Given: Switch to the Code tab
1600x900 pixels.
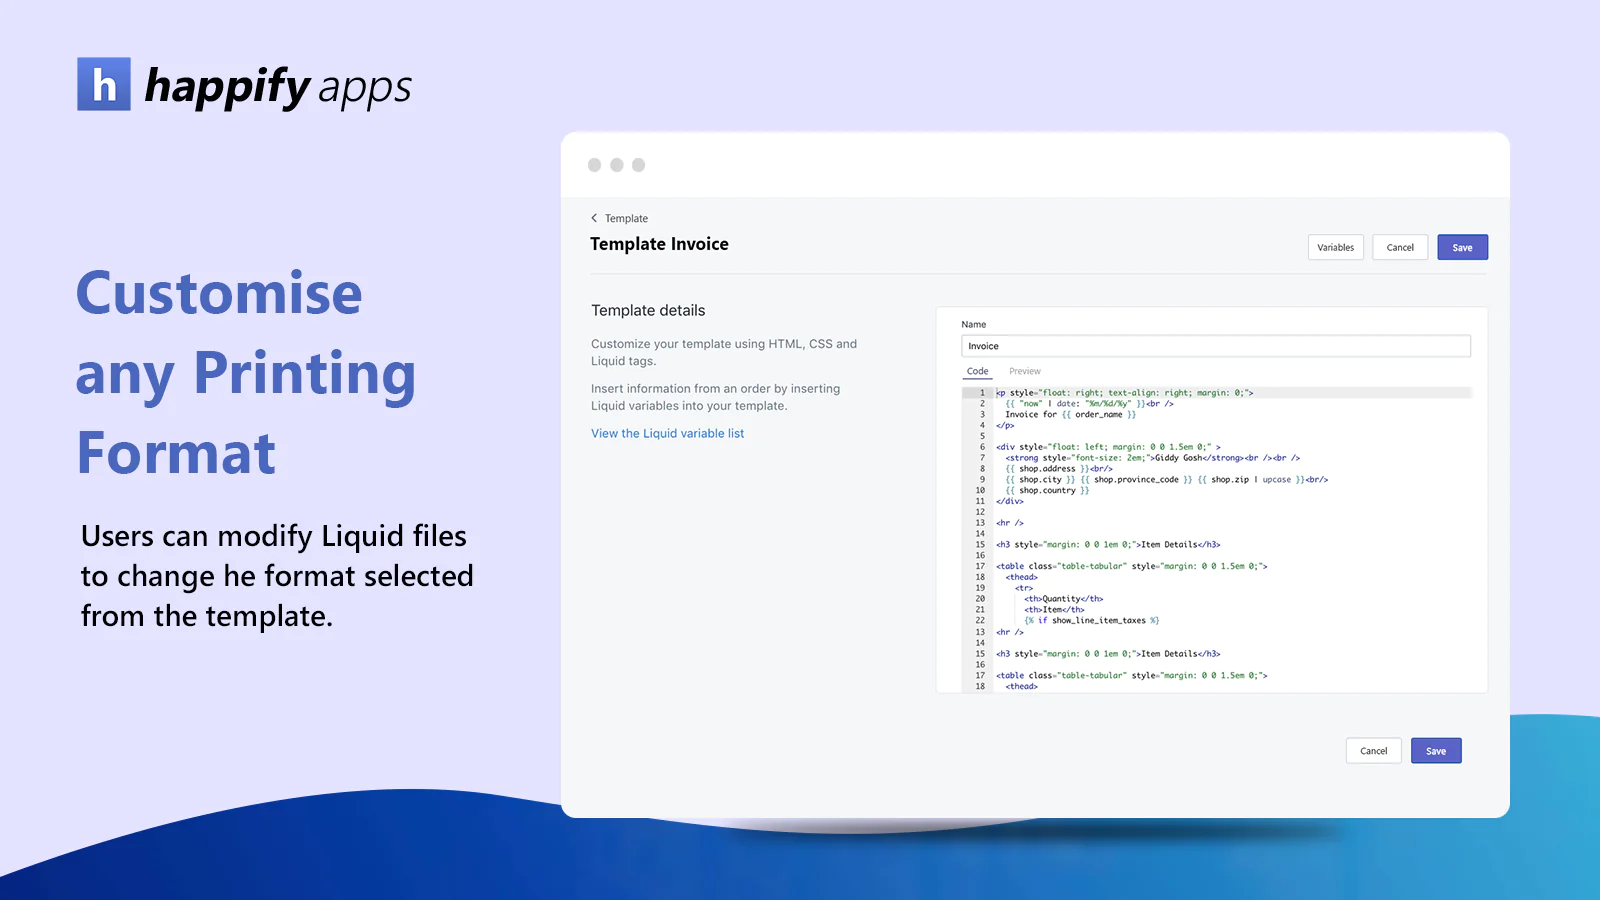Looking at the screenshot, I should click(x=977, y=371).
